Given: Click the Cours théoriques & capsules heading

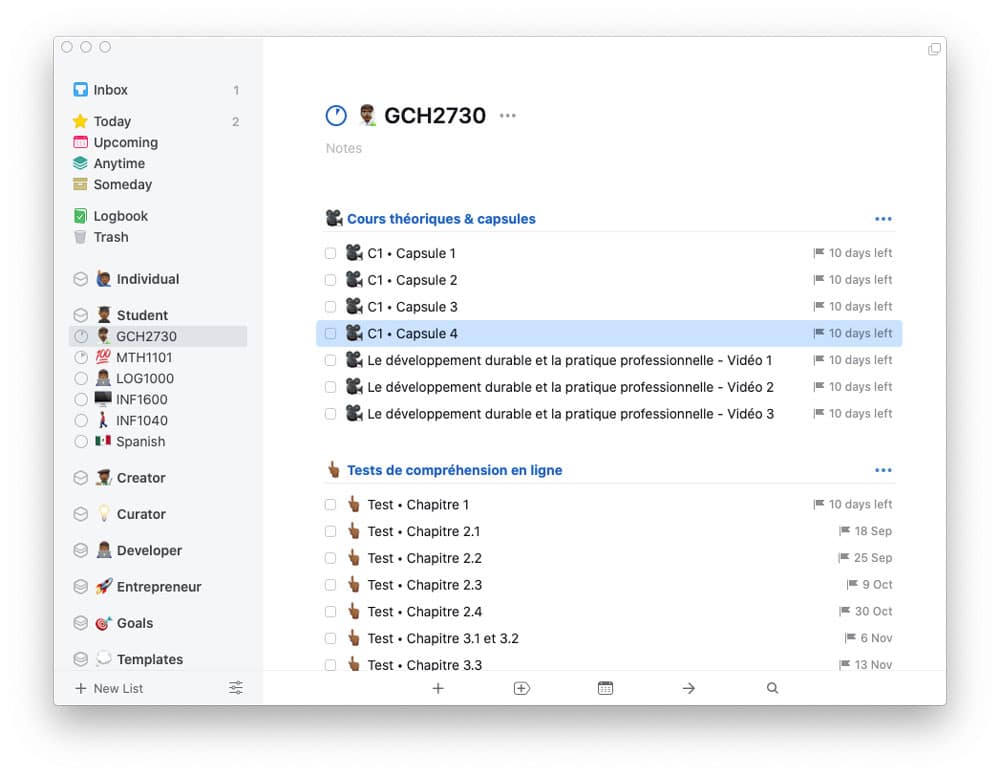Looking at the screenshot, I should point(441,219).
